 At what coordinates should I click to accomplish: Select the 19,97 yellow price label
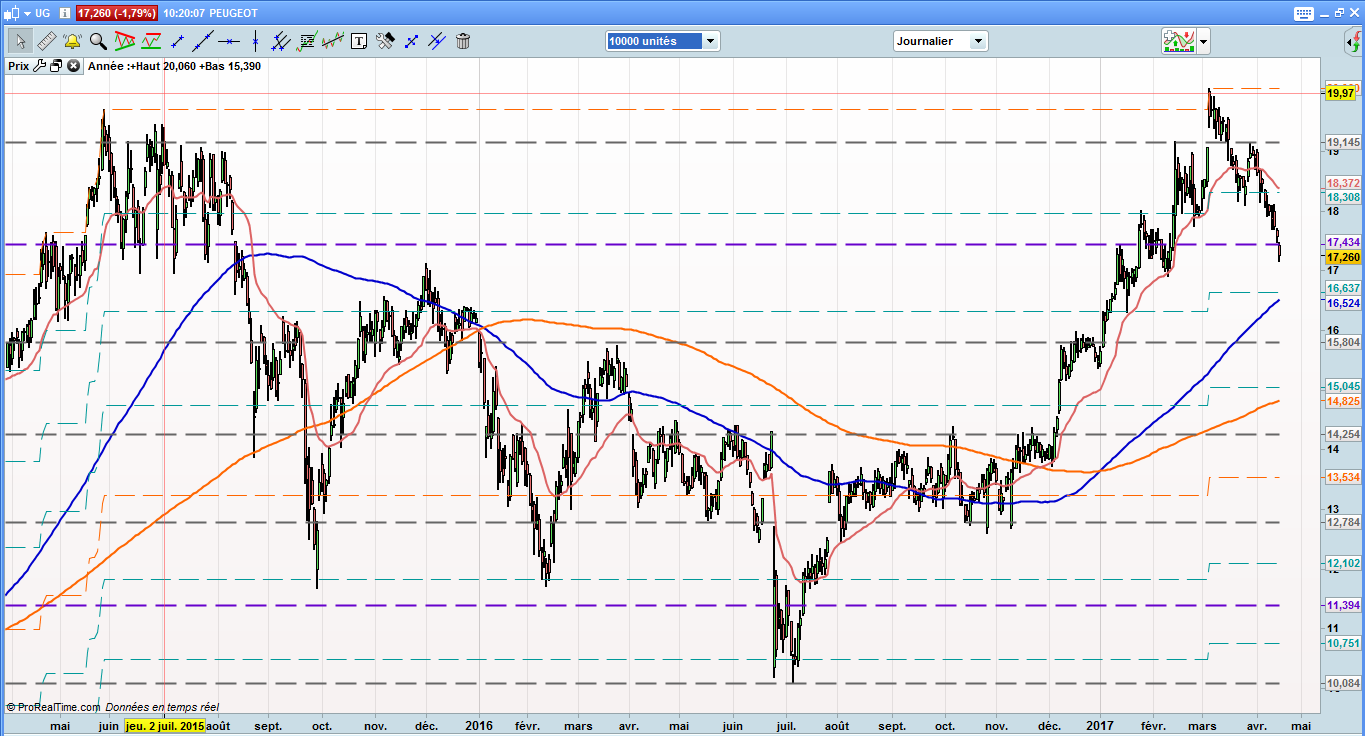tap(1341, 93)
